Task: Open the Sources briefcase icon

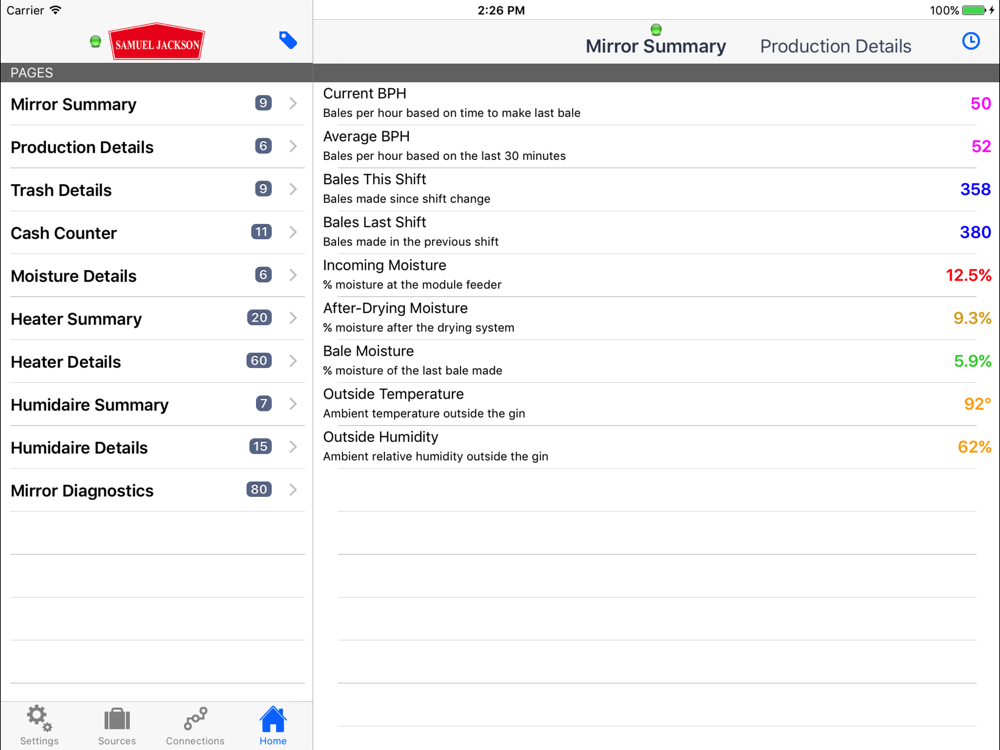Action: (117, 724)
